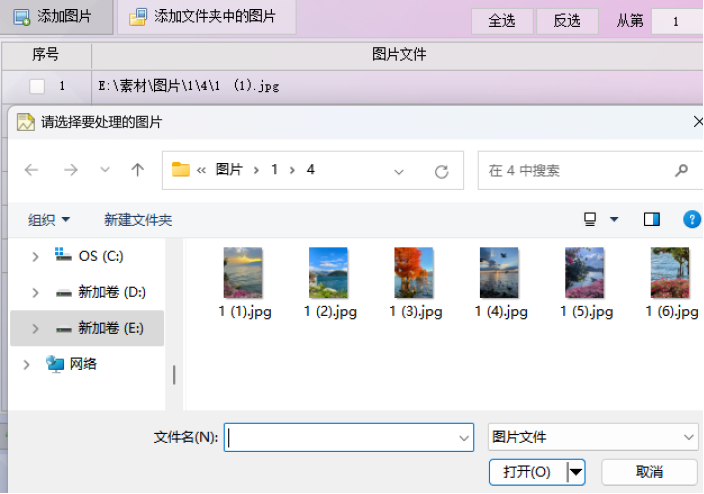
Task: Click the 取消 button
Action: [649, 472]
